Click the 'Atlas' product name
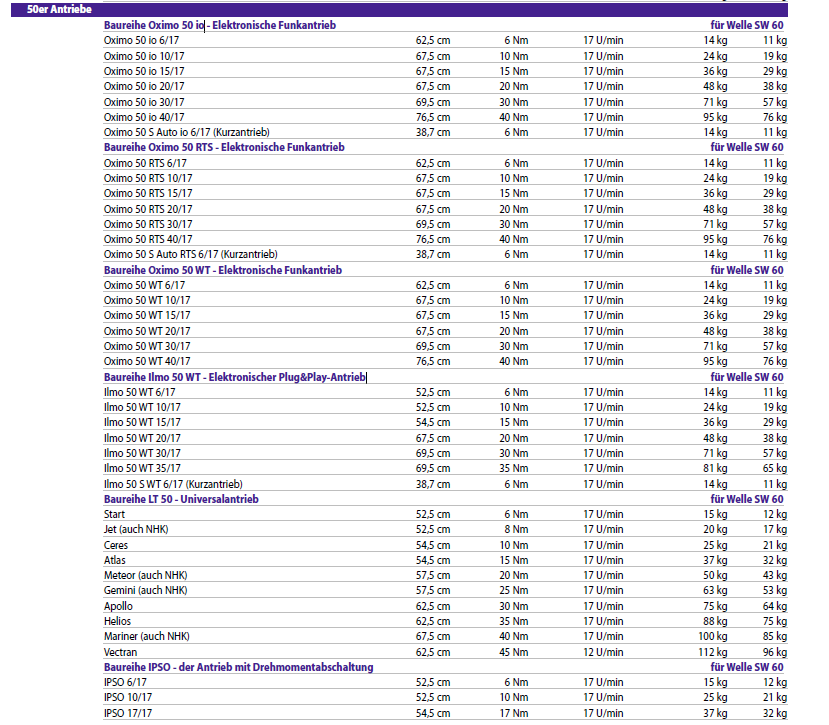829x725 pixels. [115, 560]
